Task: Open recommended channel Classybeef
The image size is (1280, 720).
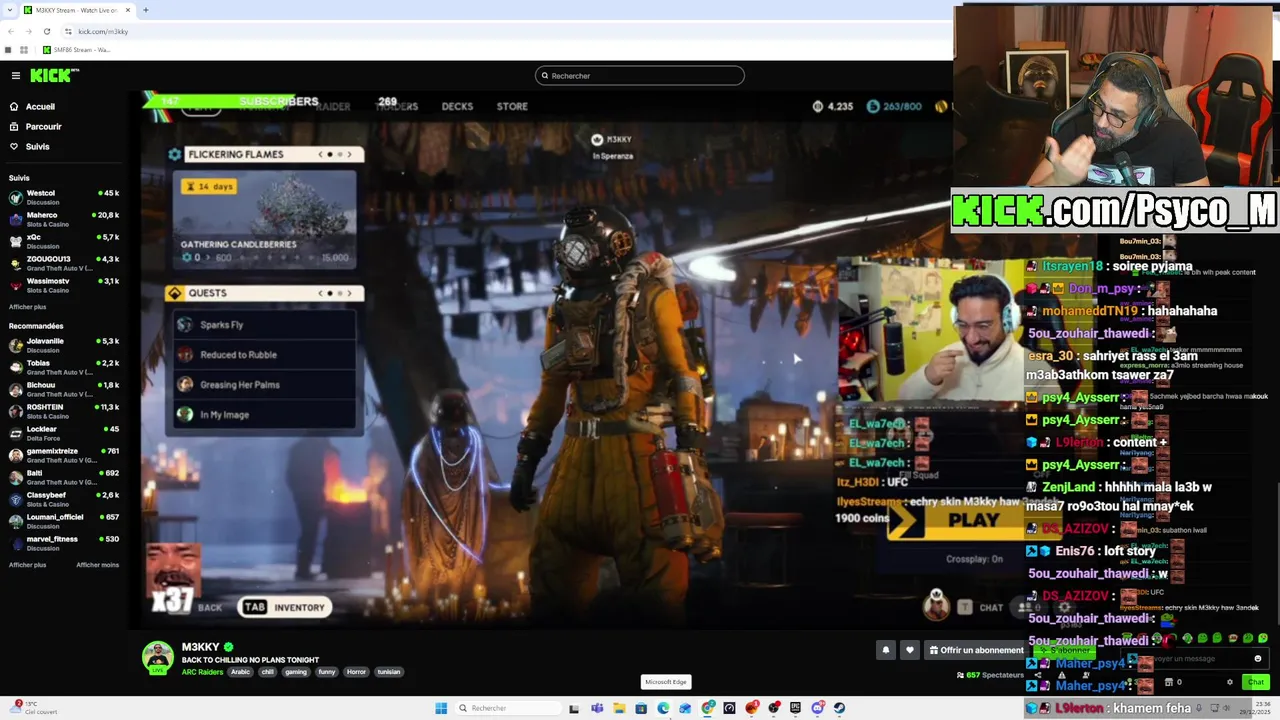Action: (x=64, y=498)
